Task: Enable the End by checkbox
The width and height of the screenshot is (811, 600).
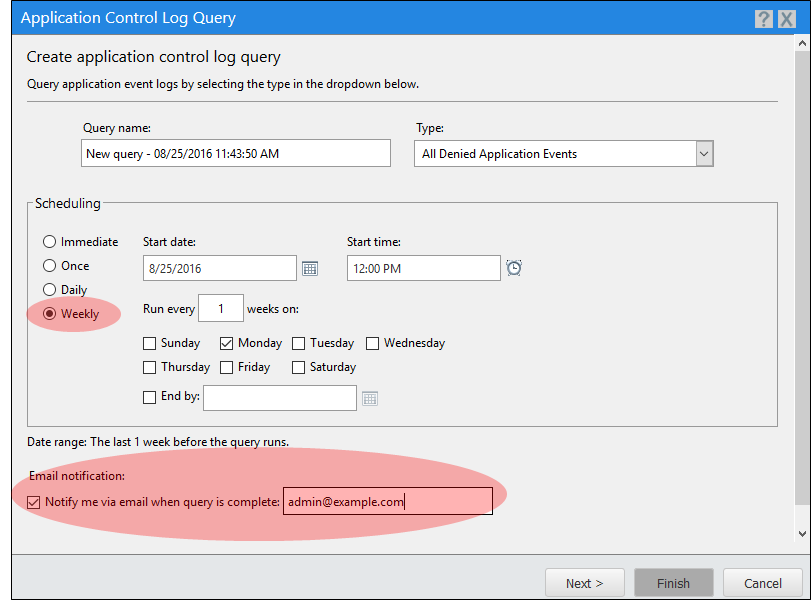Action: [x=150, y=397]
